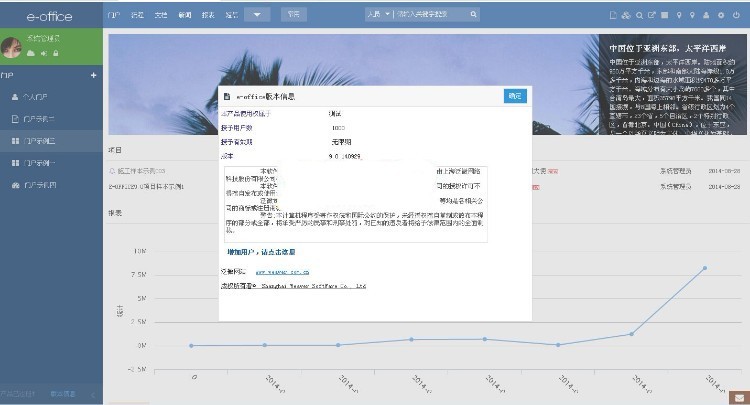Click the user profile icon in top bar
The image size is (750, 405).
click(707, 15)
